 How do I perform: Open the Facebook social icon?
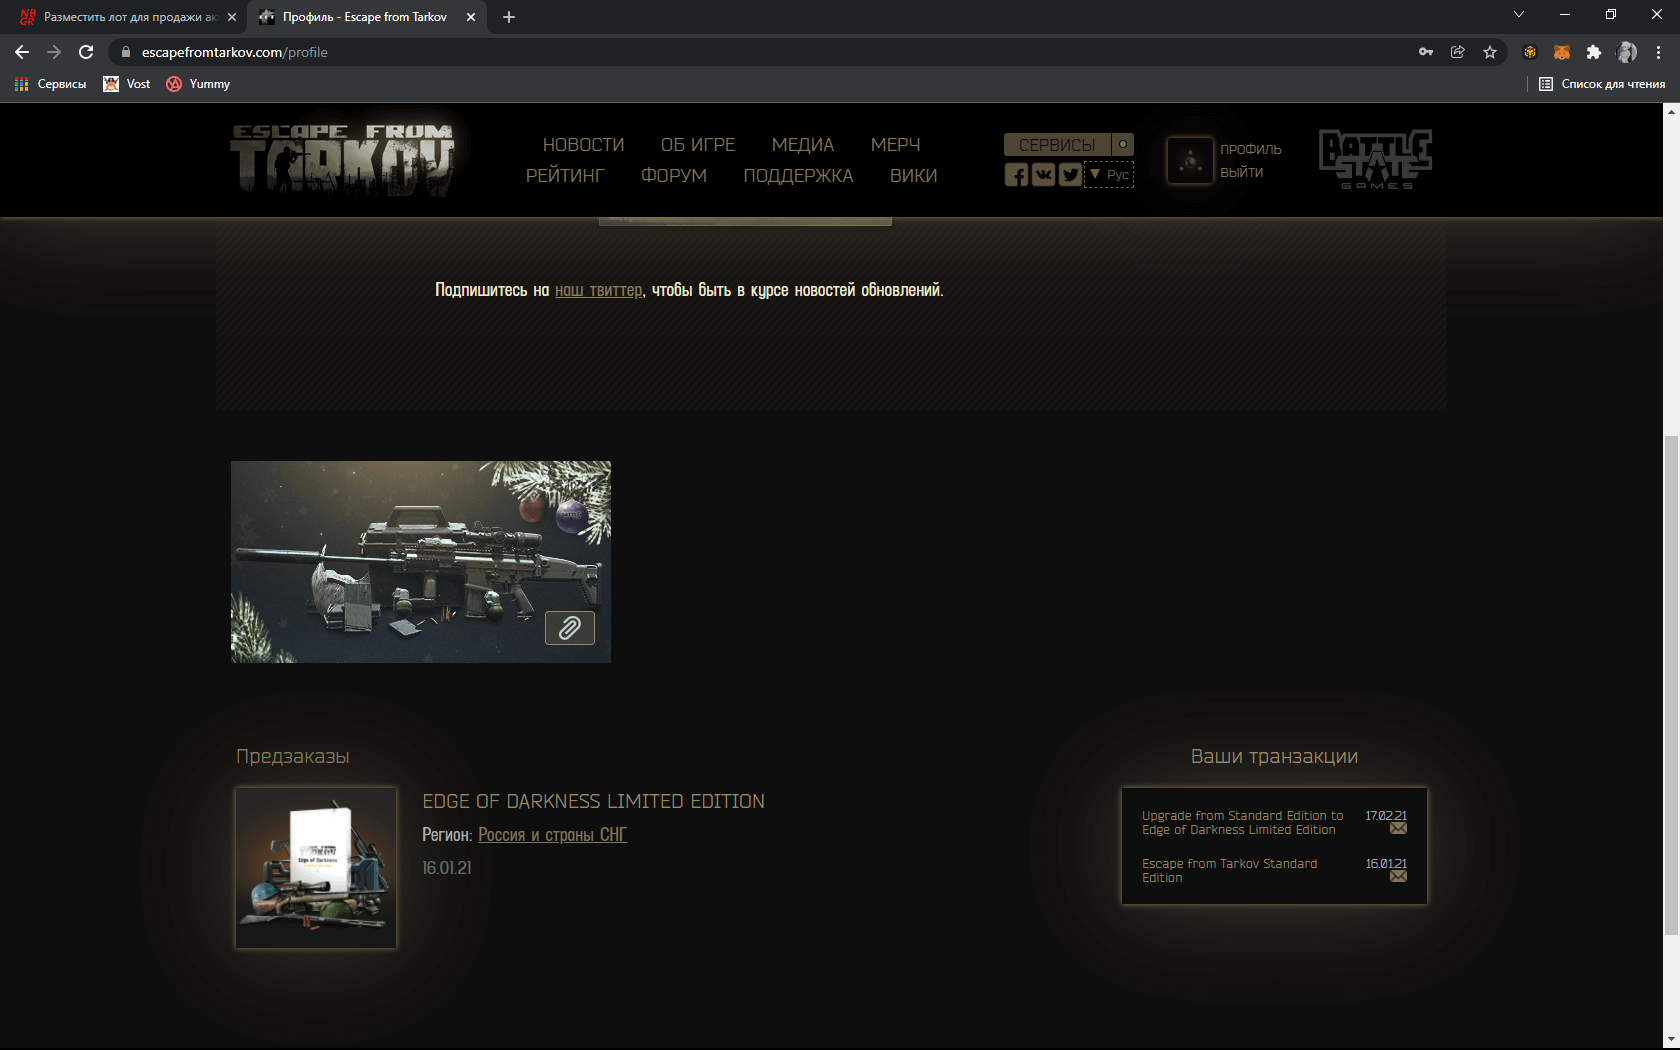[x=1016, y=175]
